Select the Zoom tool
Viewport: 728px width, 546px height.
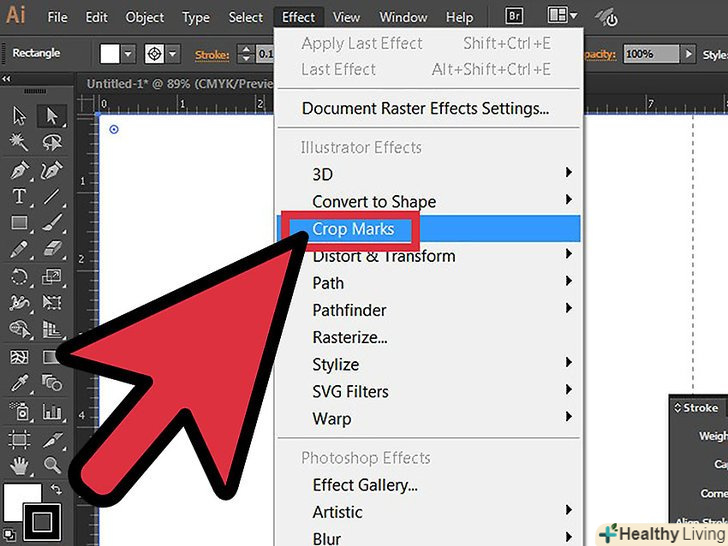52,465
